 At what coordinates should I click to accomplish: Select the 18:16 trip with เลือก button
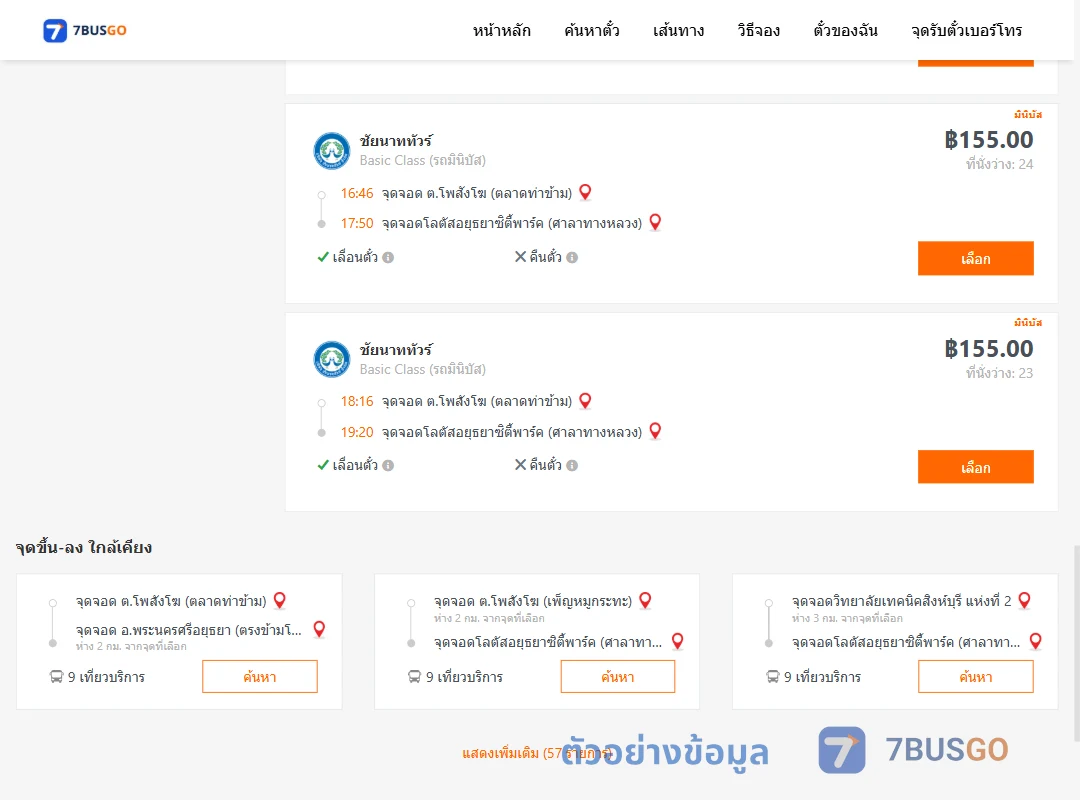[975, 467]
